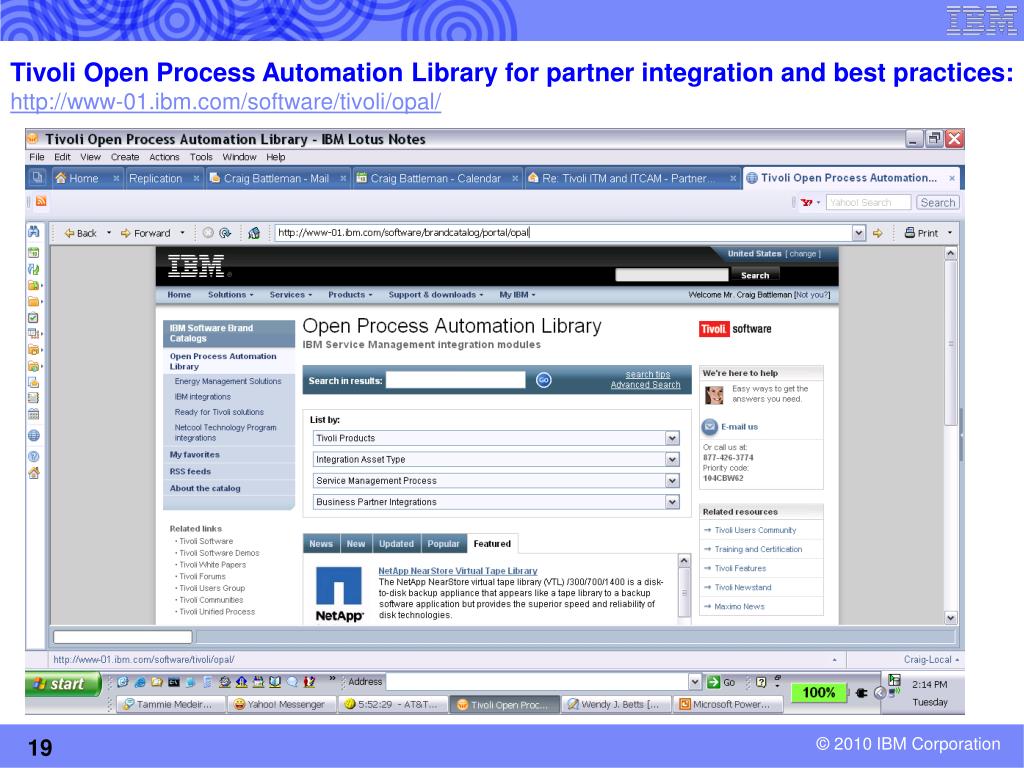Viewport: 1024px width, 768px height.
Task: Click the binoculars search icon in the Notes sidebar
Action: coord(33,232)
